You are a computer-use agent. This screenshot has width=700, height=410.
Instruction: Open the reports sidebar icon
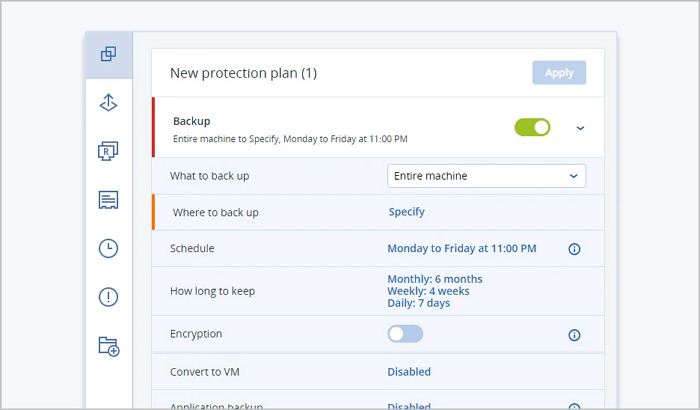(x=108, y=200)
